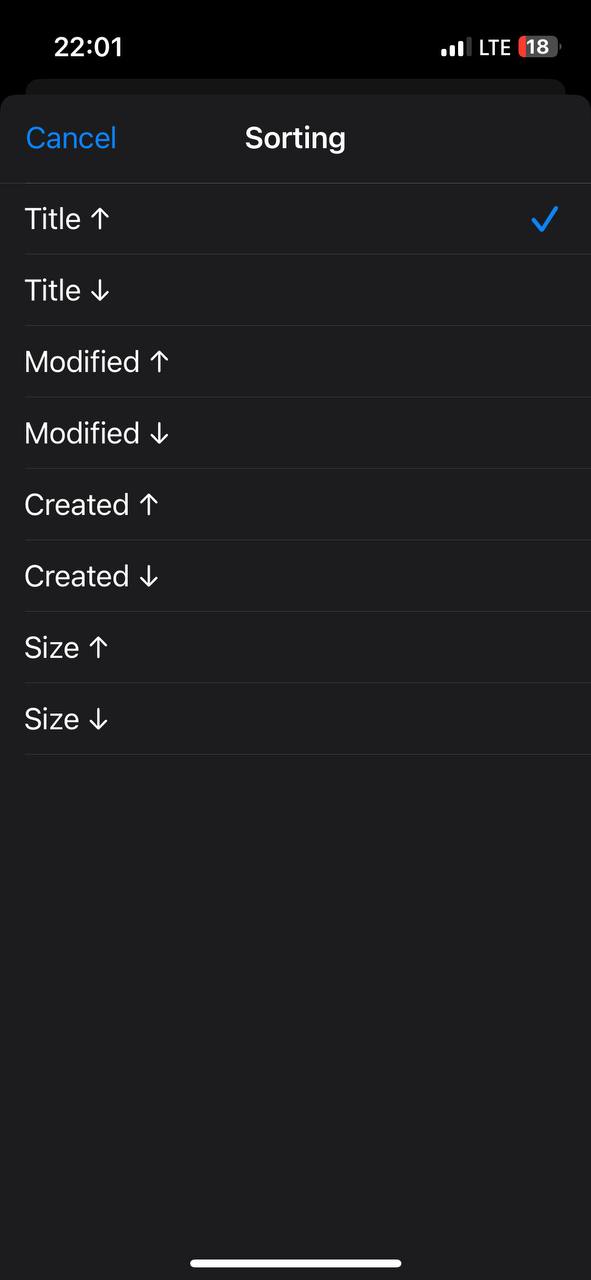This screenshot has height=1280, width=591.
Task: Sort by Created ascending
Action: click(295, 505)
